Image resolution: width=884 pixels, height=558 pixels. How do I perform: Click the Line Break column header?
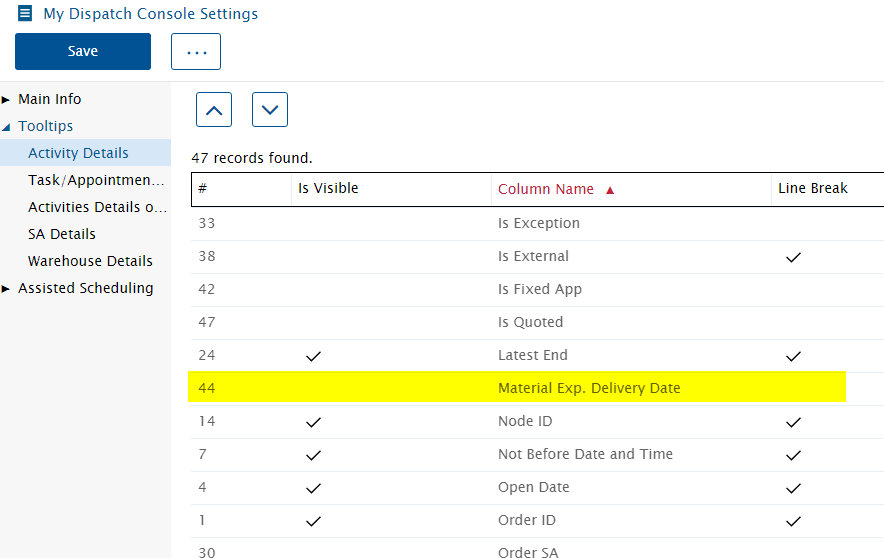point(812,188)
